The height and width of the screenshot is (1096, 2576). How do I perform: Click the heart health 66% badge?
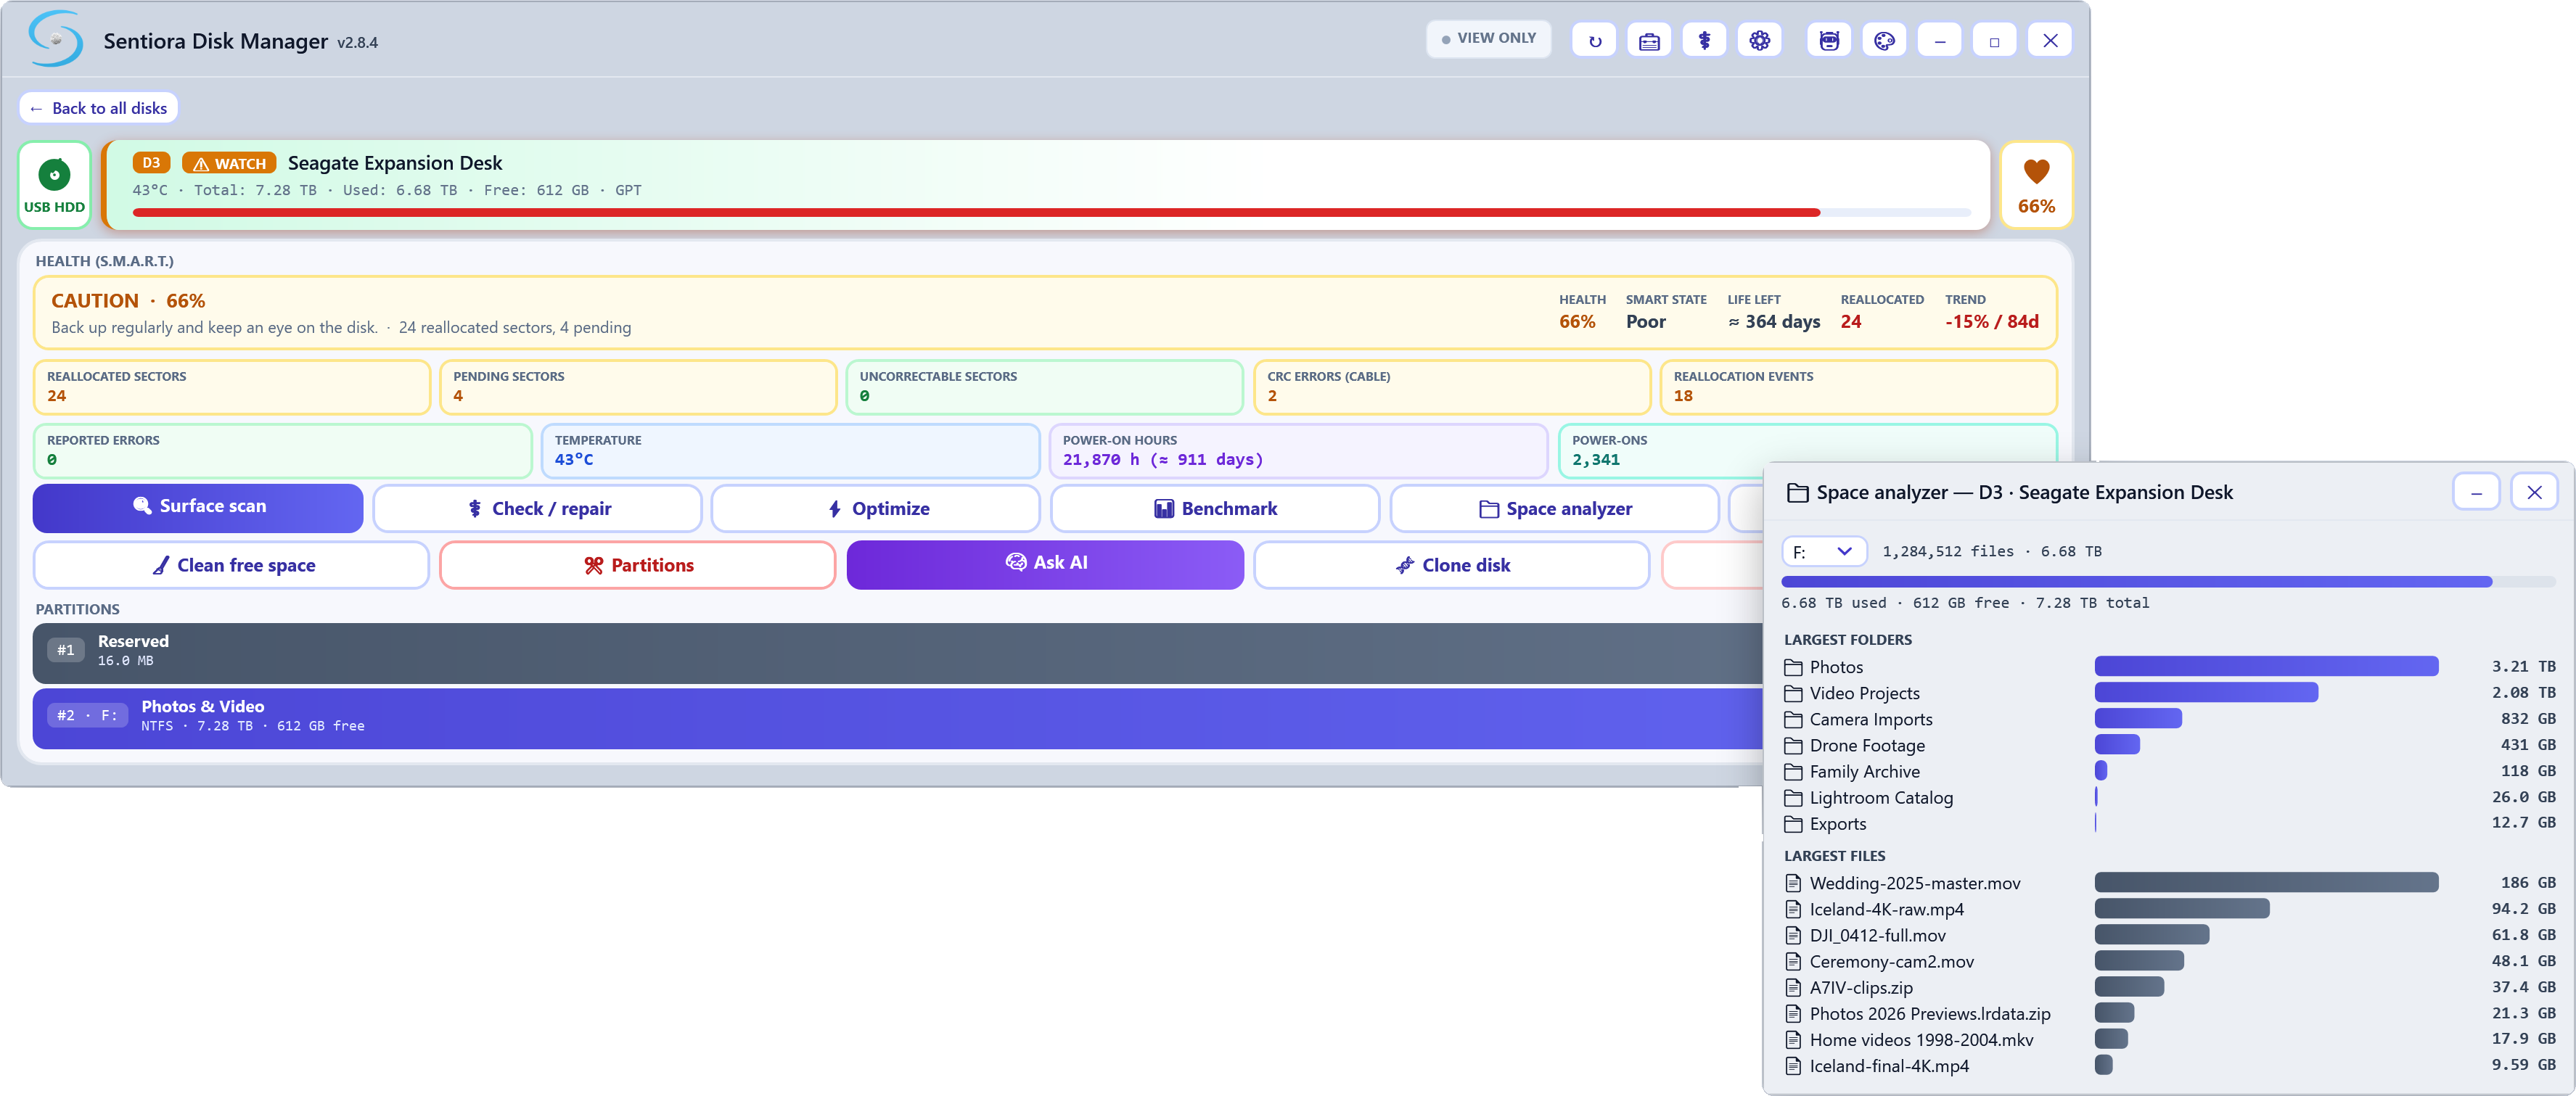[x=2036, y=186]
